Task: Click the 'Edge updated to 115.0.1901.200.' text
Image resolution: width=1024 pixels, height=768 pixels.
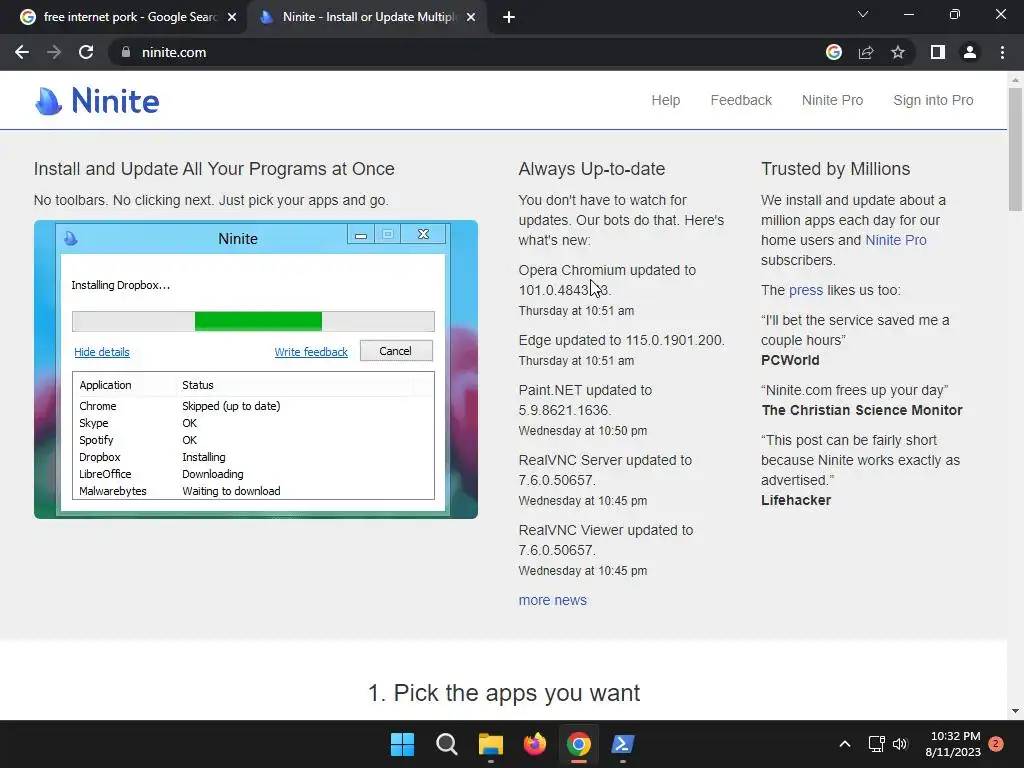Action: point(621,340)
